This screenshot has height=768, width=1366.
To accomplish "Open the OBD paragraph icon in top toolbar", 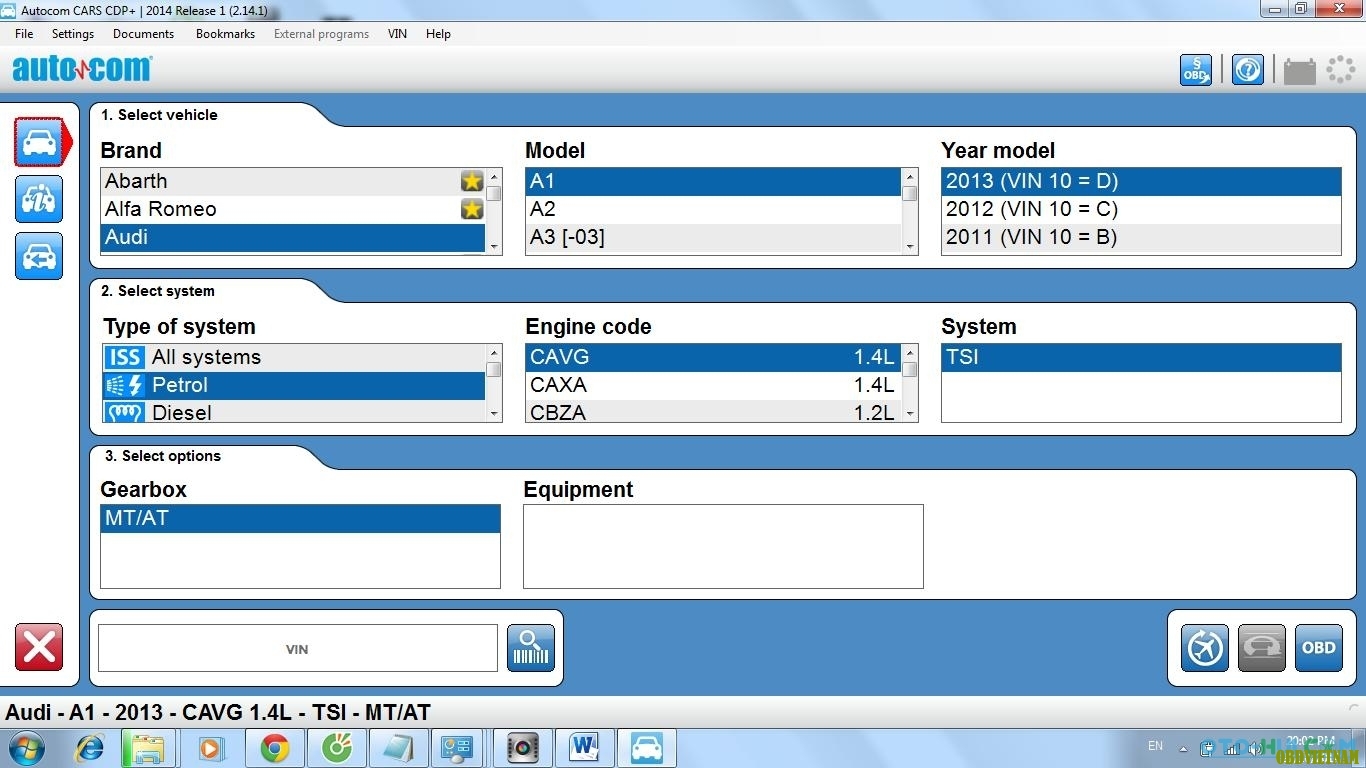I will 1196,70.
